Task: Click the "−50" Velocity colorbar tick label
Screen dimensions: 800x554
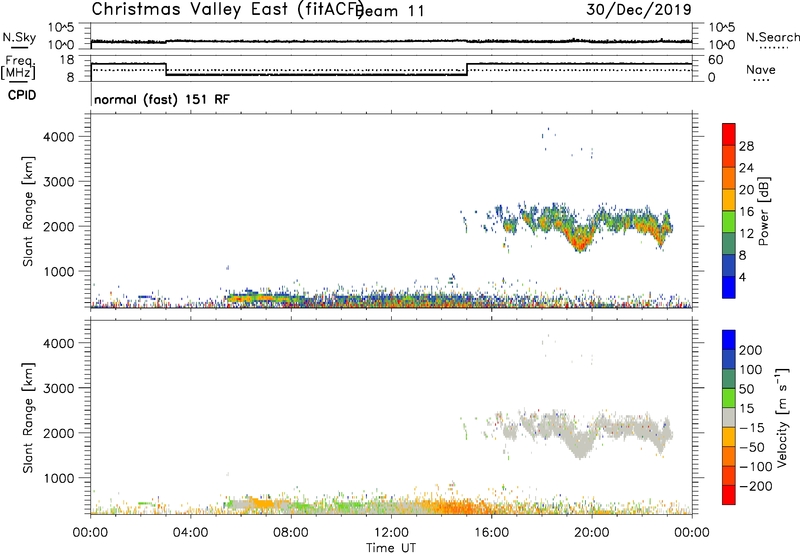Action: (x=752, y=447)
